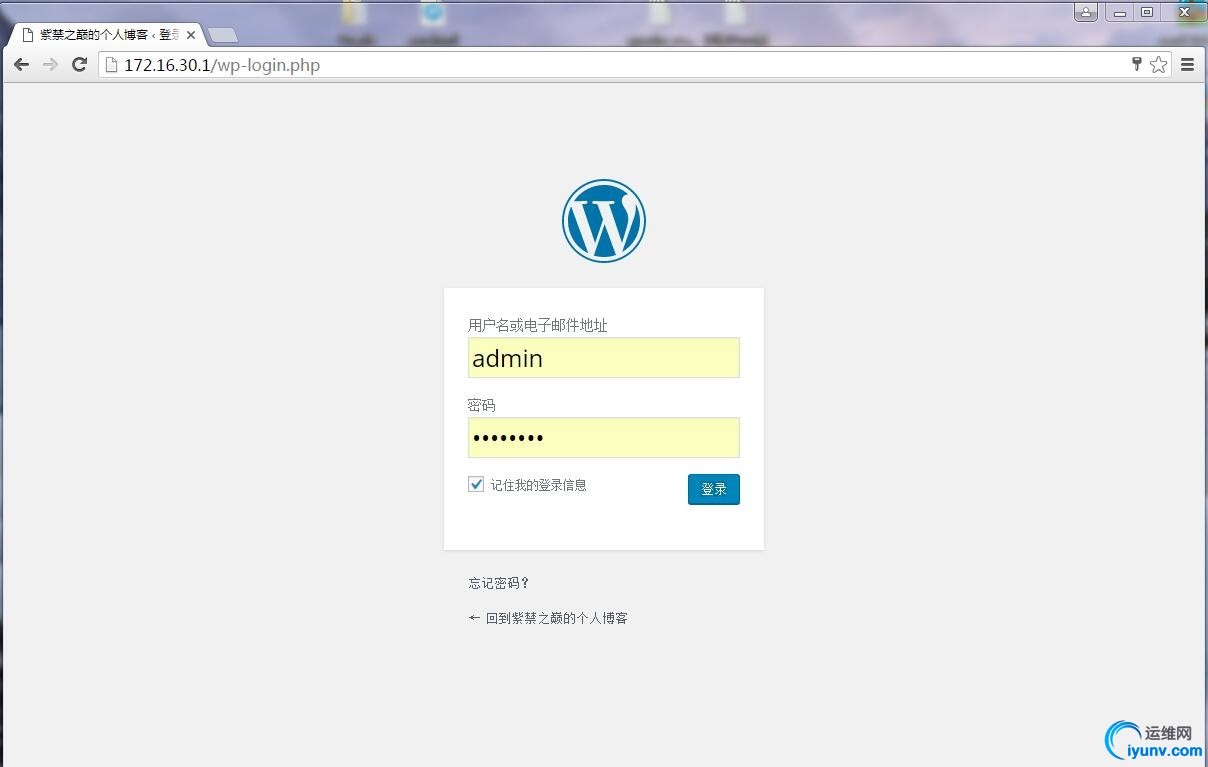
Task: Click the 记住我的登录信息 label text
Action: click(x=538, y=485)
